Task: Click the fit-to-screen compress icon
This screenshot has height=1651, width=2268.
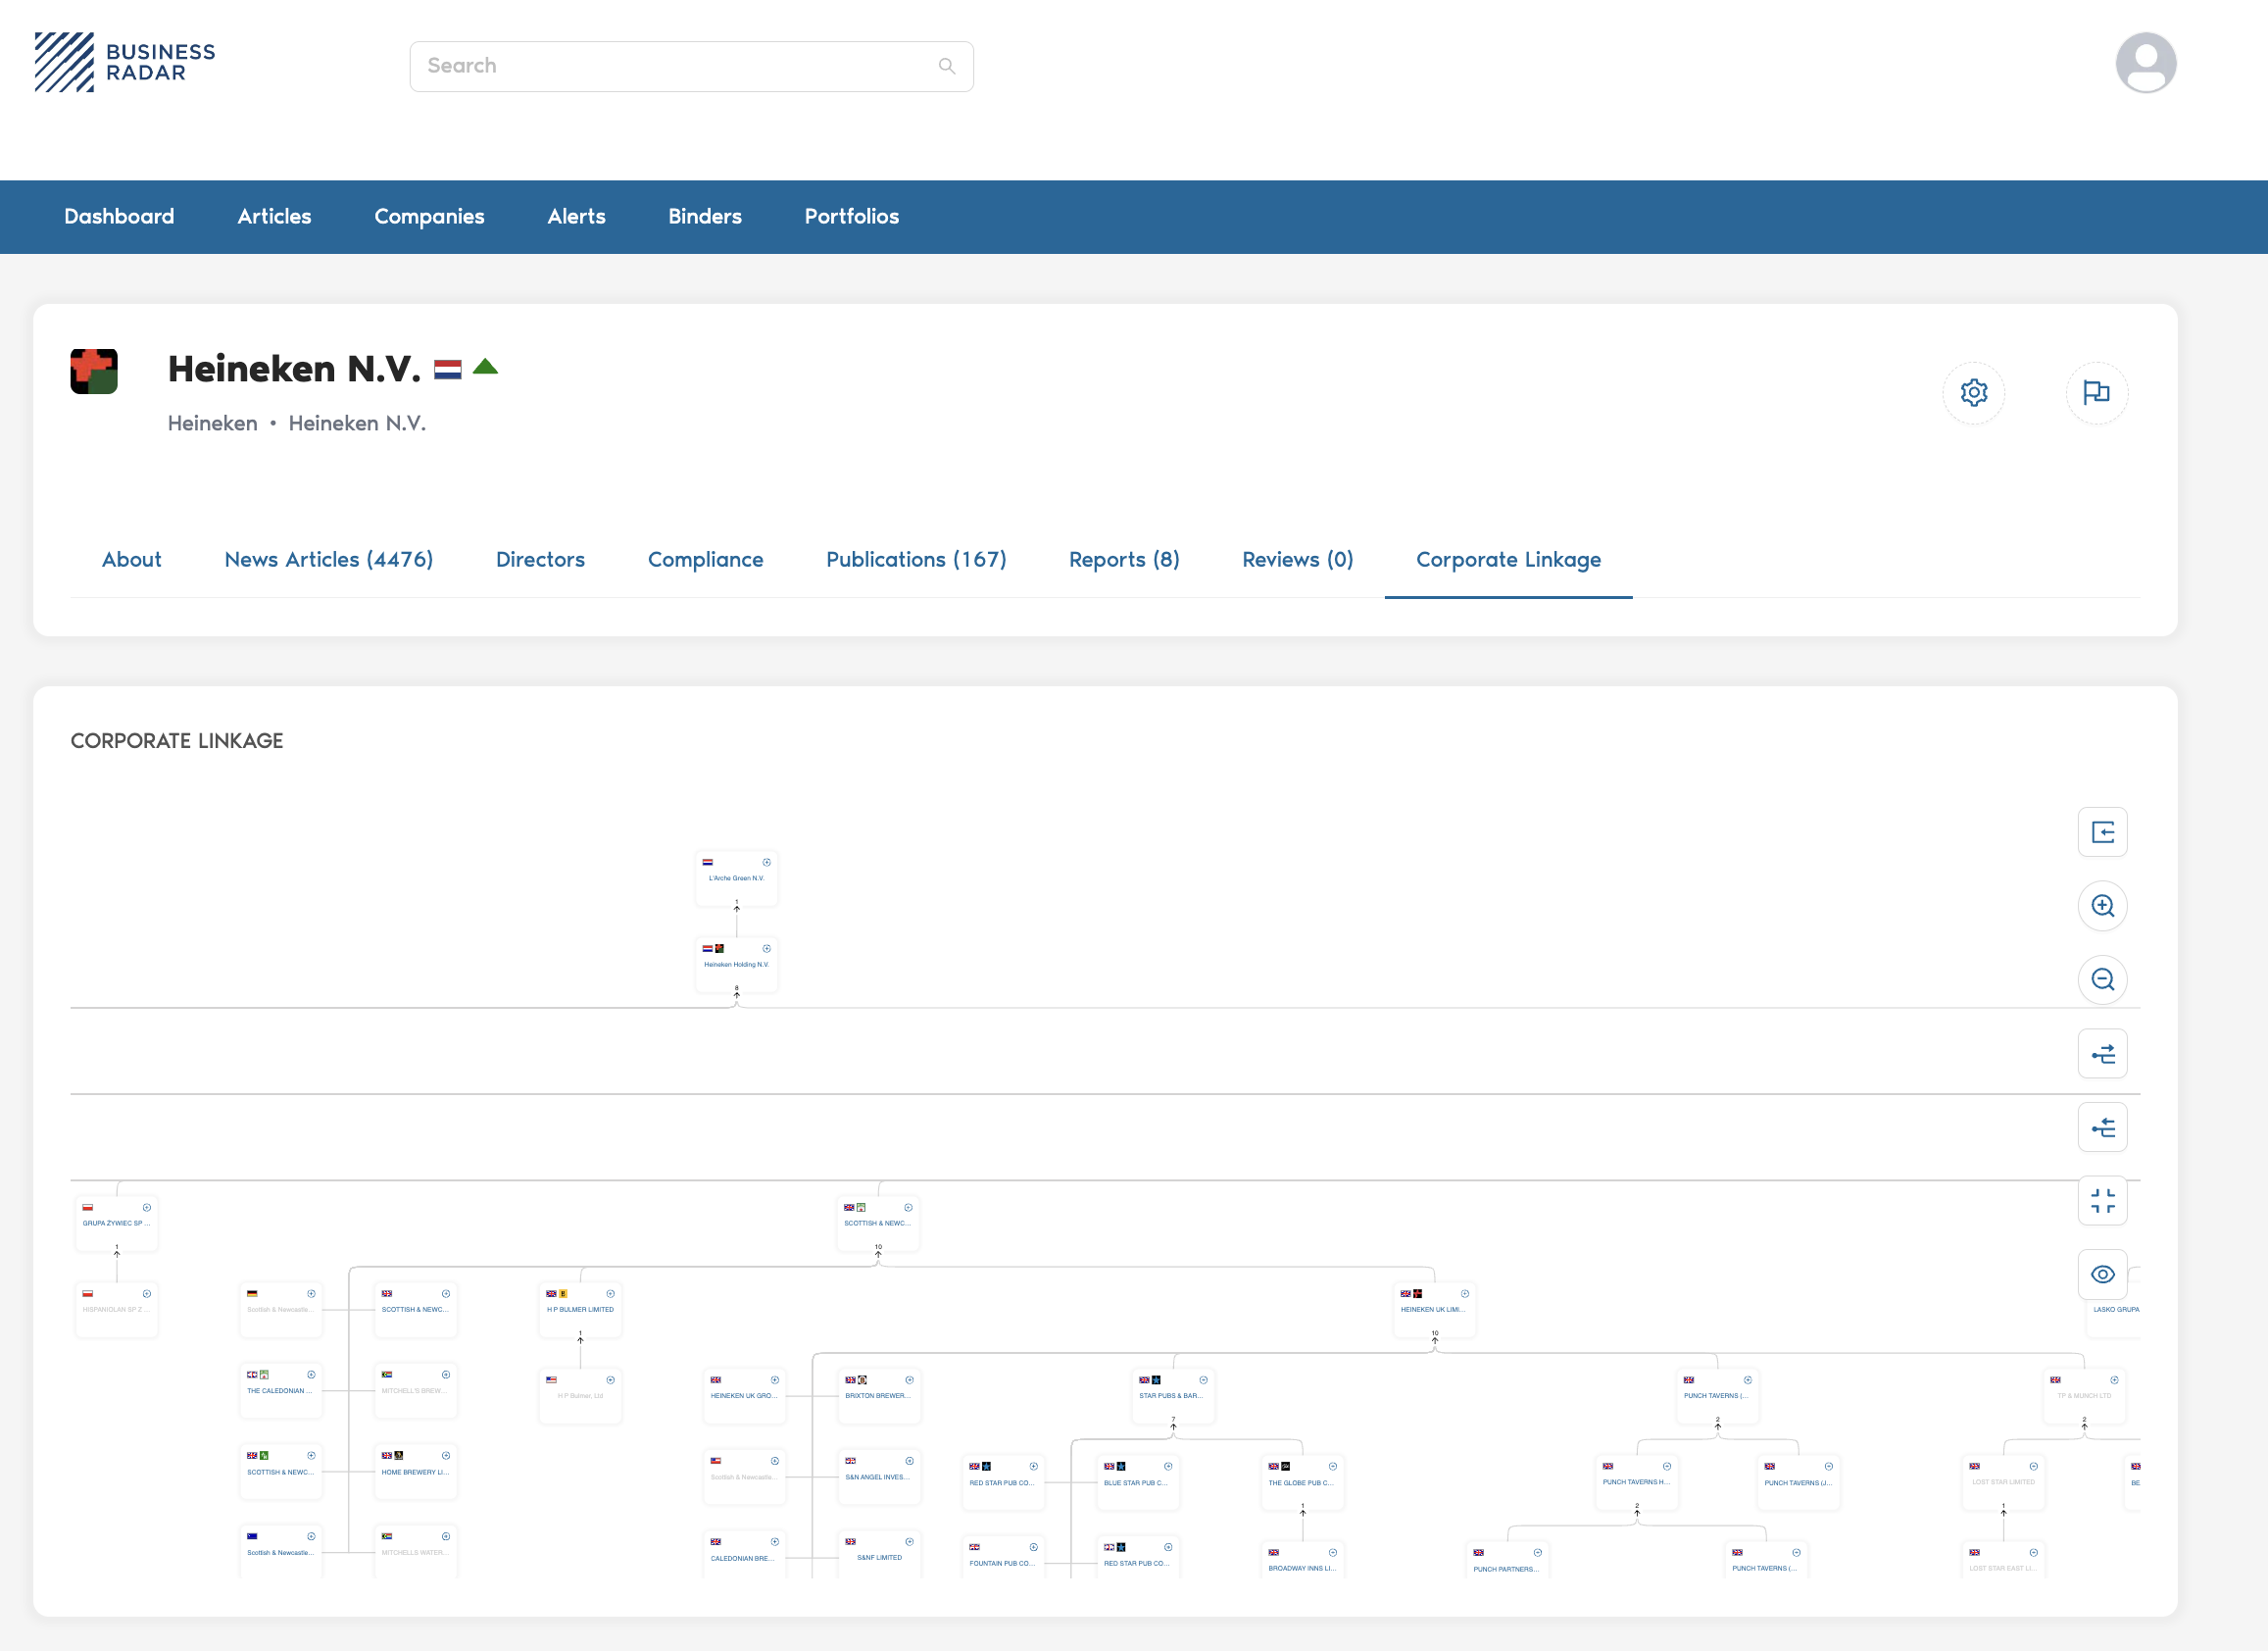Action: pyautogui.click(x=2102, y=1201)
